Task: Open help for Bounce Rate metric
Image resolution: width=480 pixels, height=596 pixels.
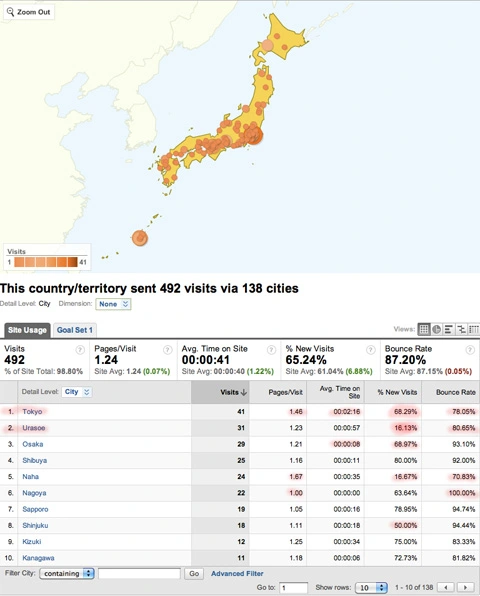Action: (470, 350)
